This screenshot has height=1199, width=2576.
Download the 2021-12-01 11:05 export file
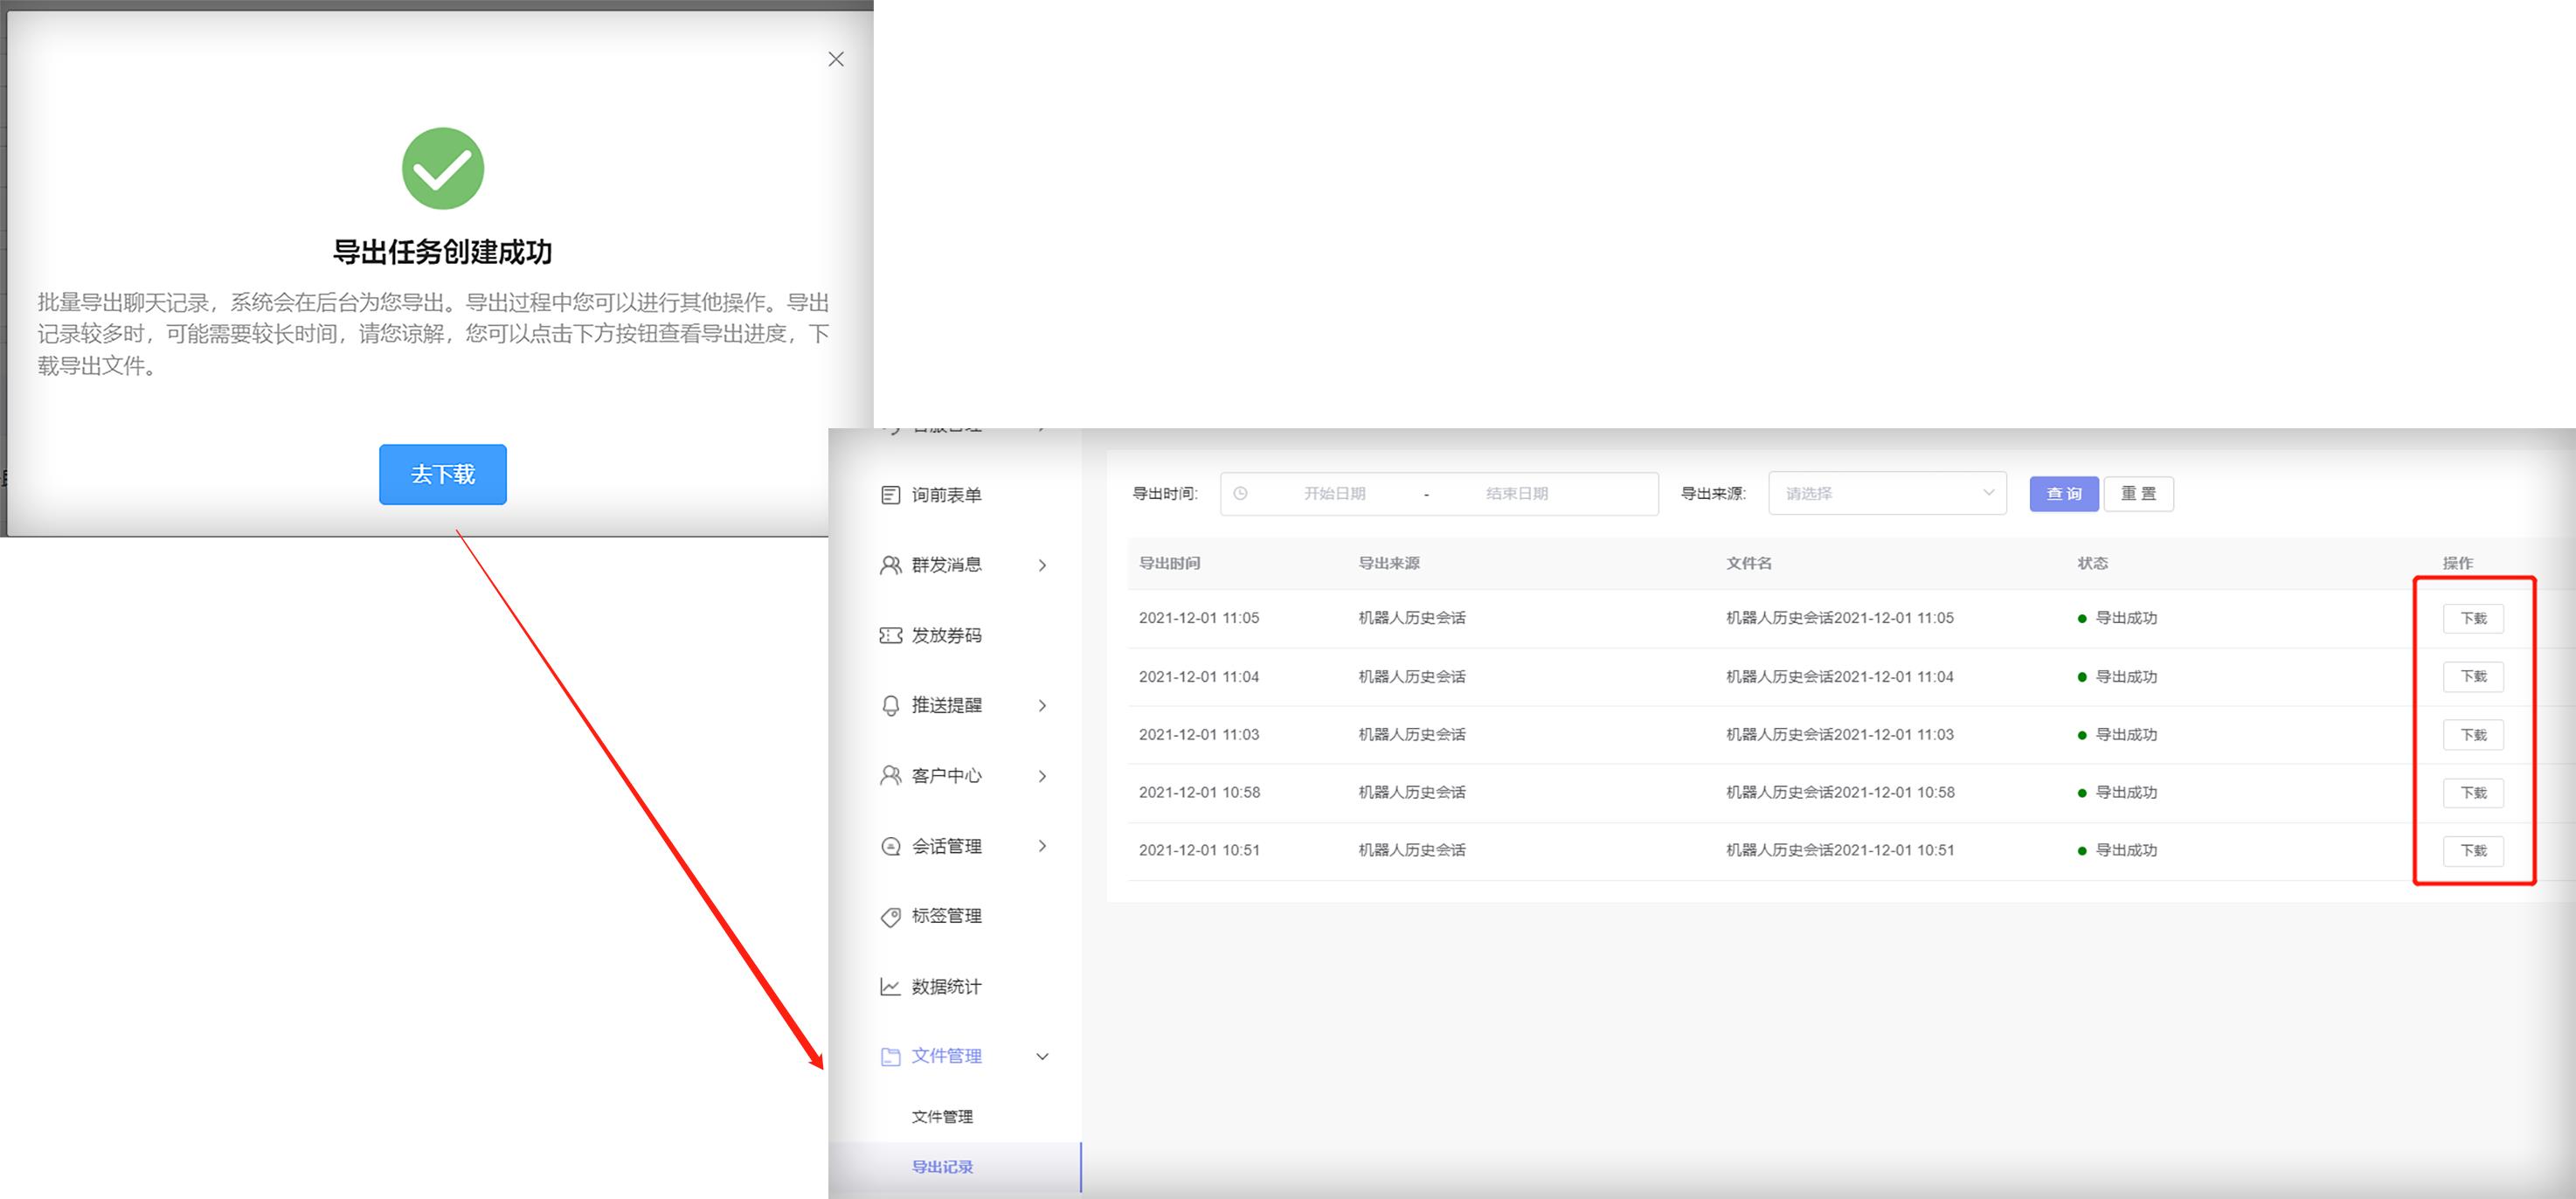(x=2473, y=617)
